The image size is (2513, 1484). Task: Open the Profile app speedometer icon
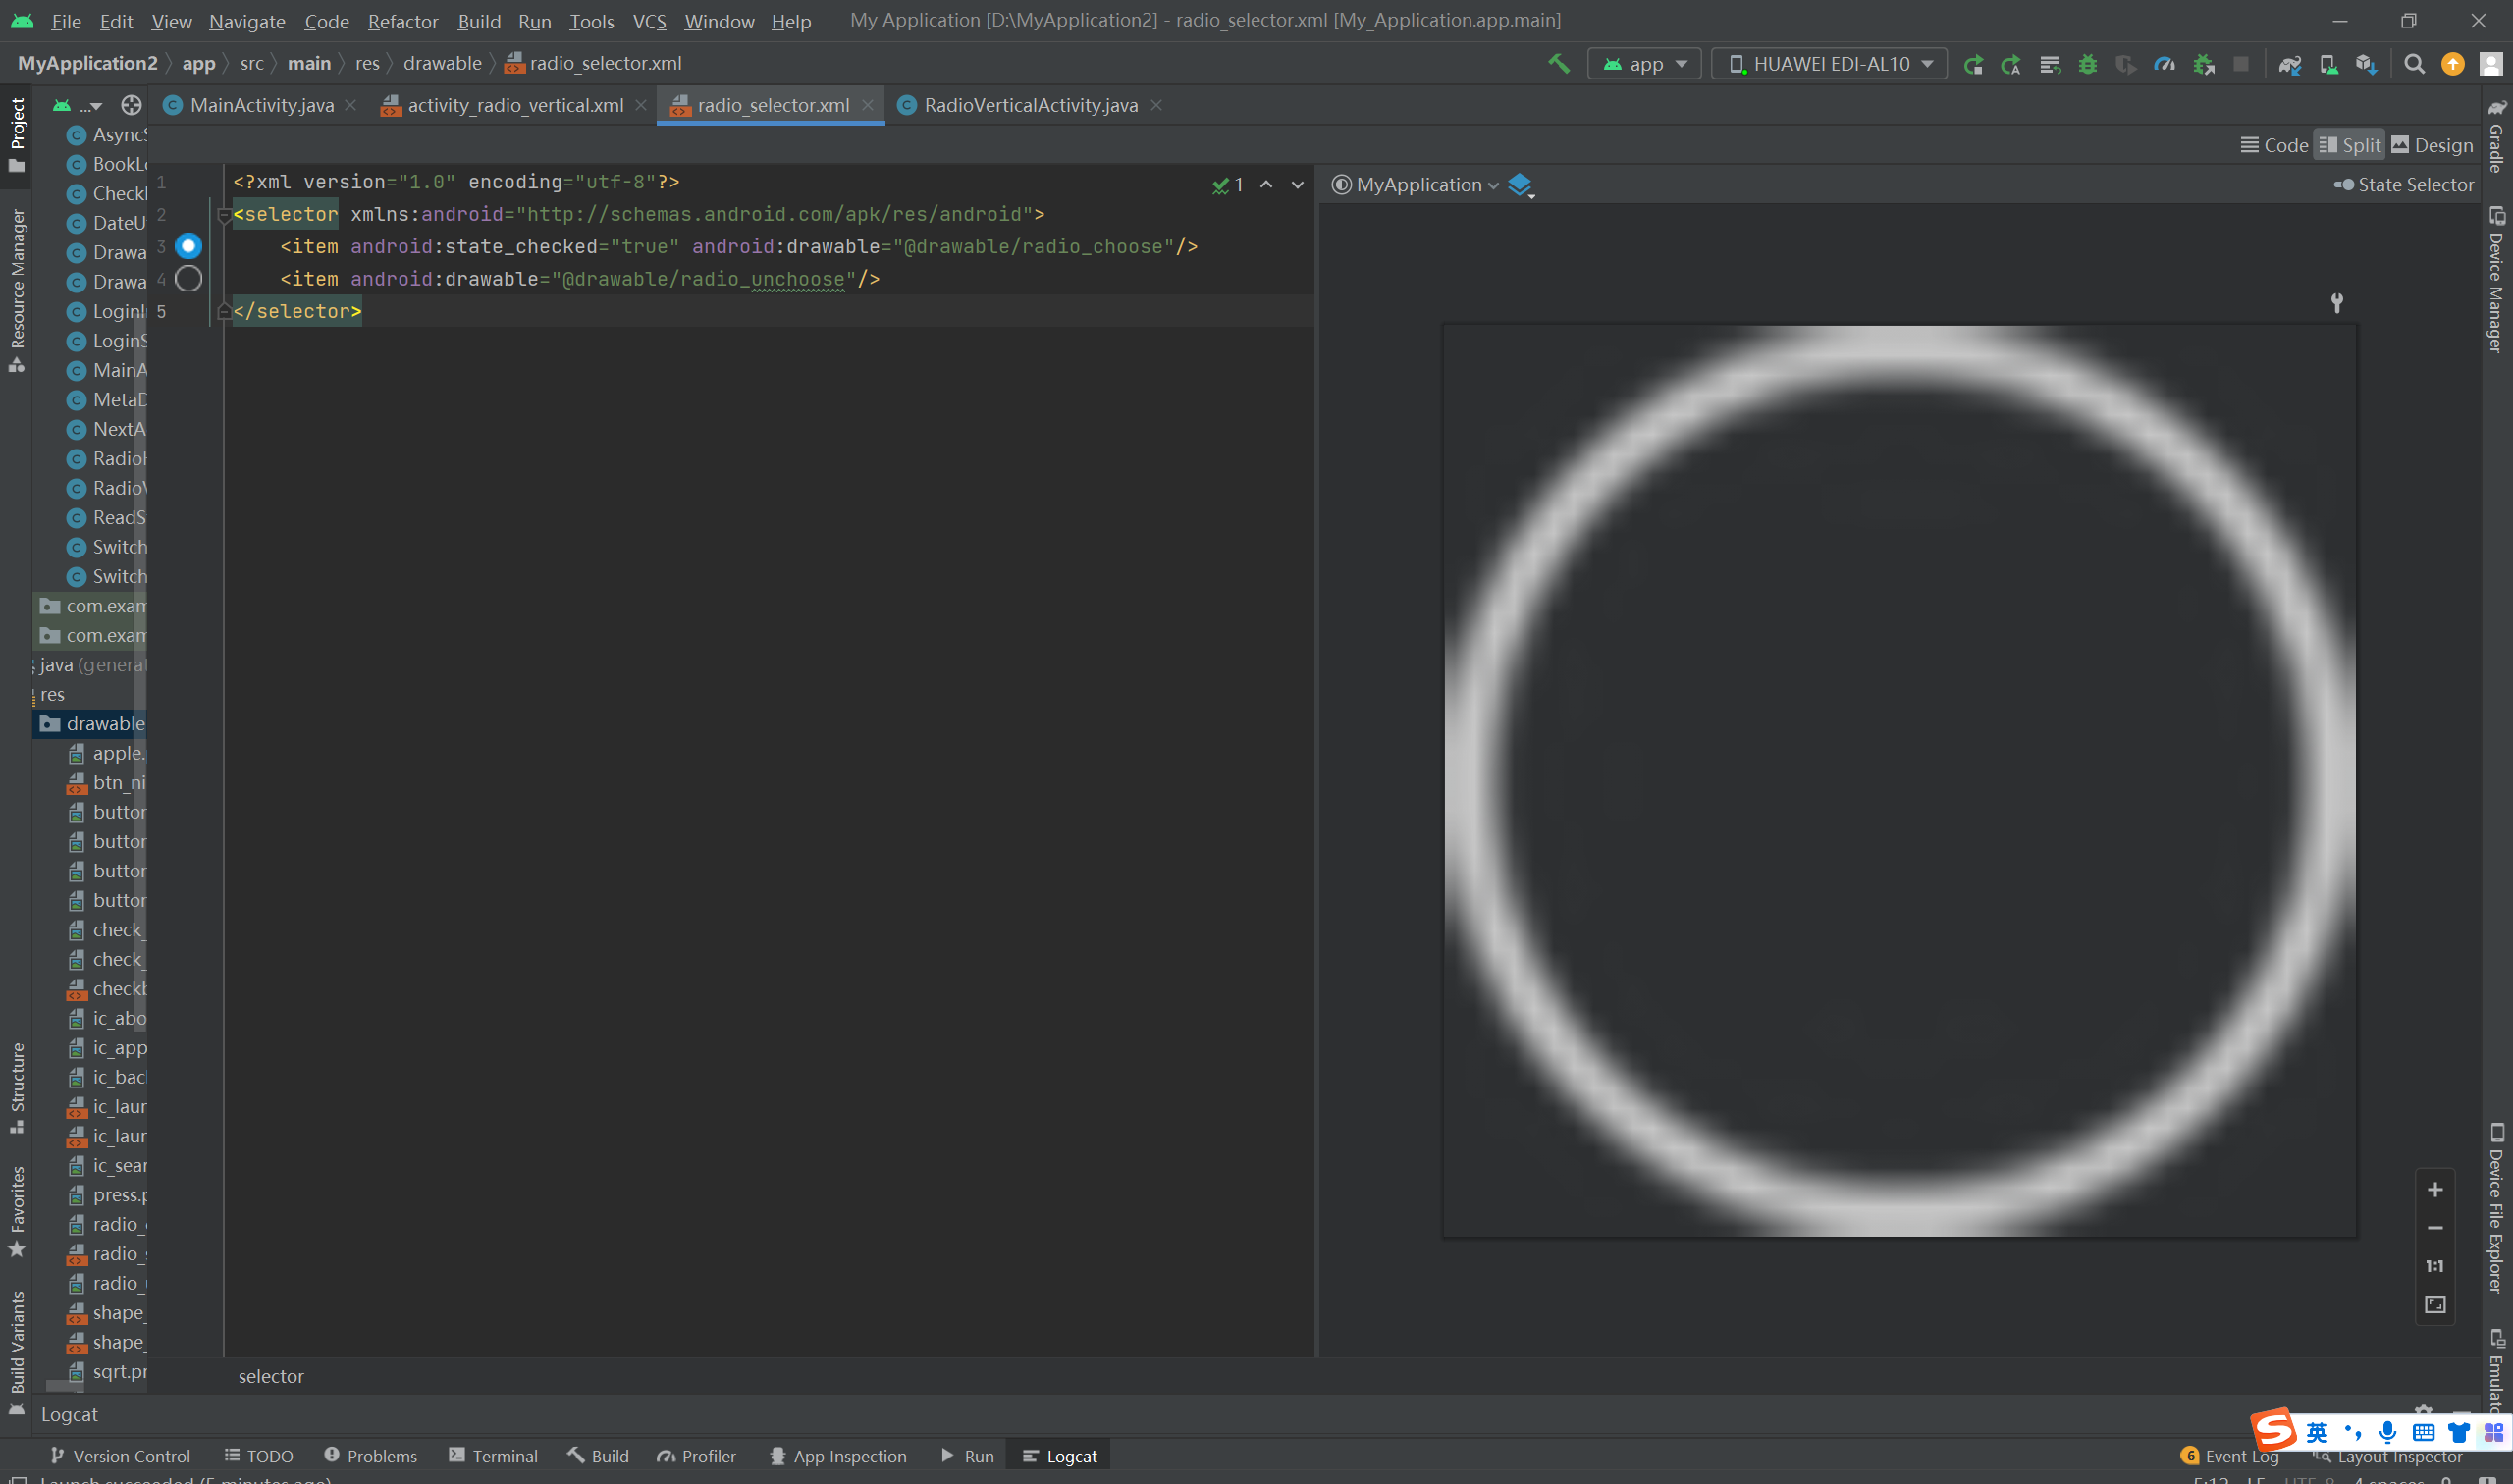[x=2165, y=64]
